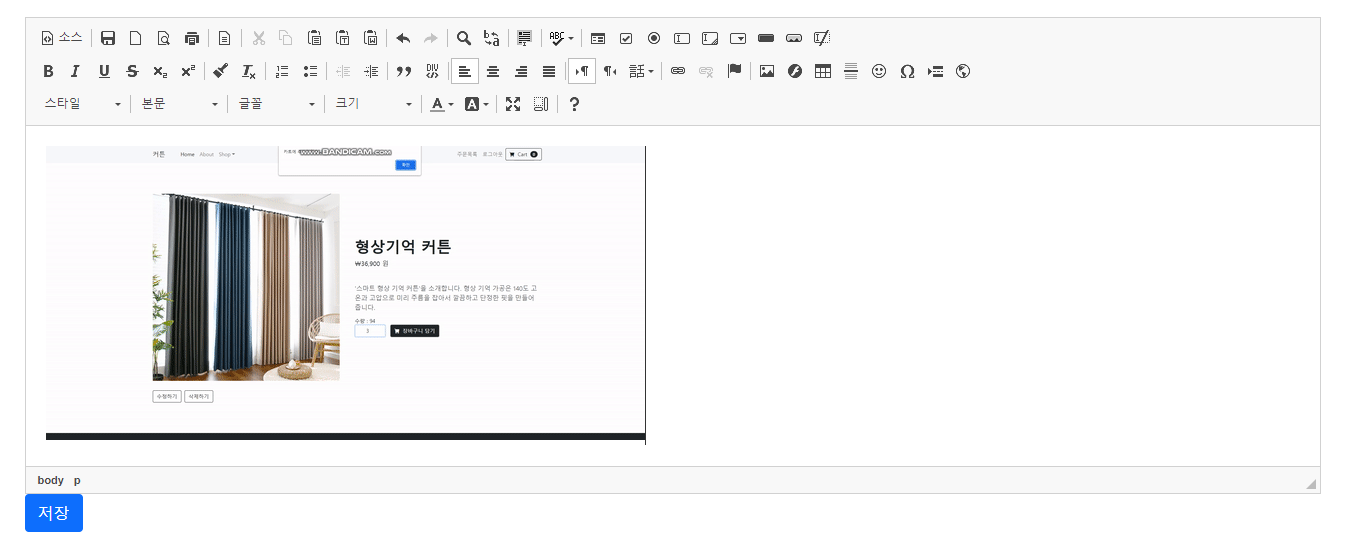This screenshot has width=1345, height=540.
Task: Insert a smiley emoticon
Action: pyautogui.click(x=879, y=71)
